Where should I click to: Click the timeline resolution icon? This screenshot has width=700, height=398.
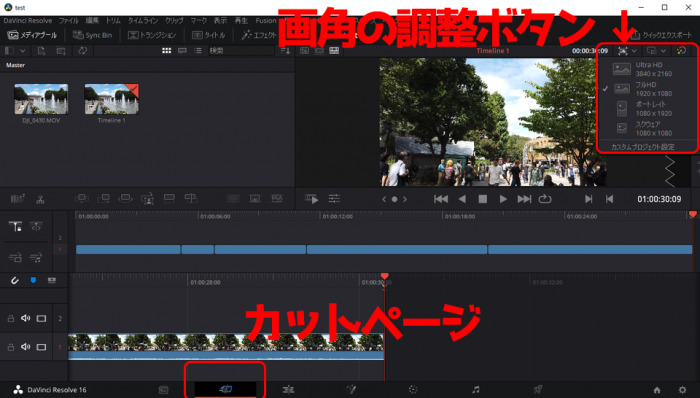[x=623, y=51]
